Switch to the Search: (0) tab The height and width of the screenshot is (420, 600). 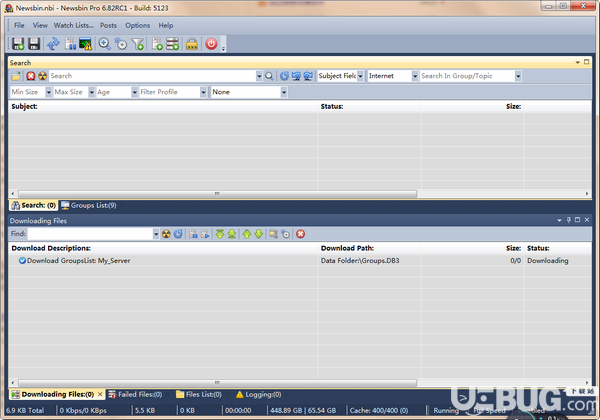tap(34, 205)
